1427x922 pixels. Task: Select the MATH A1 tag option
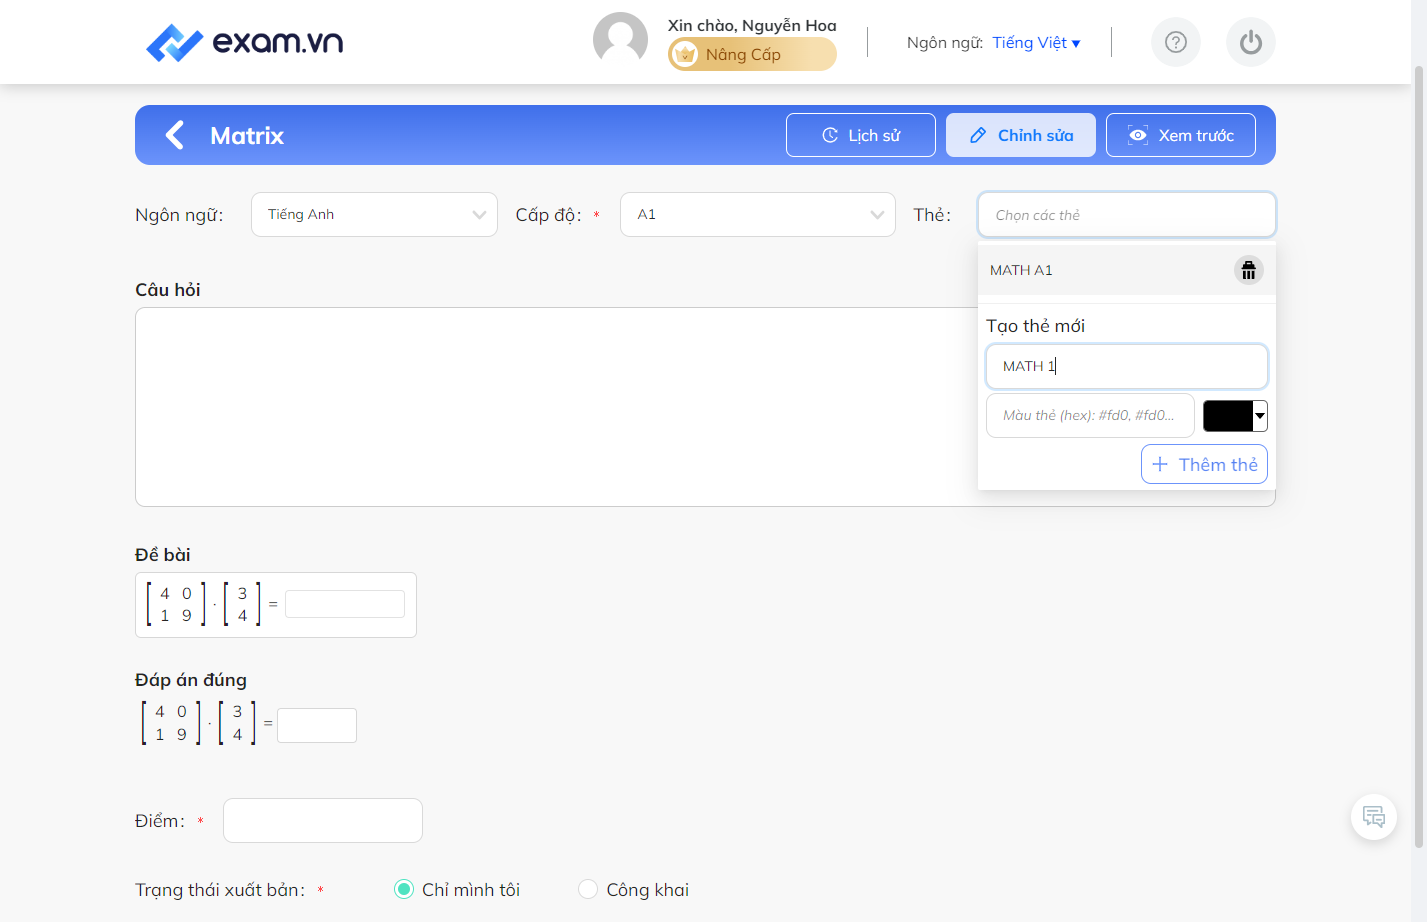[x=1127, y=270]
